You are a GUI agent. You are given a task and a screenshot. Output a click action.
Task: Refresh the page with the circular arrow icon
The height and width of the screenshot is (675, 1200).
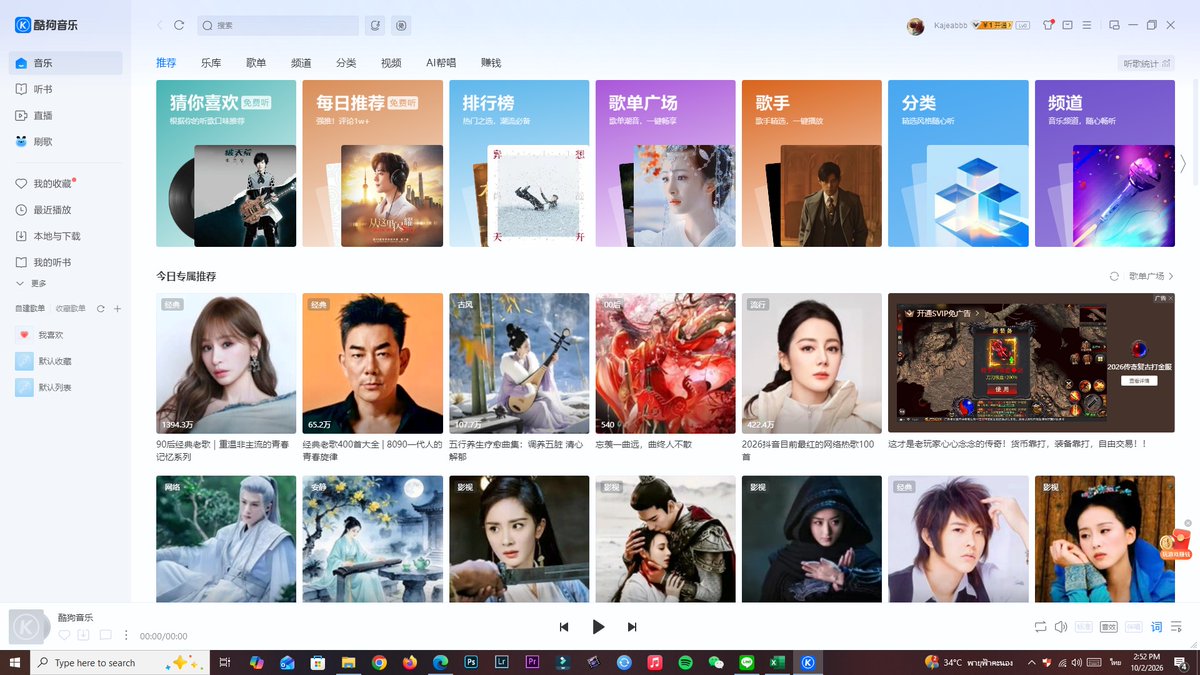click(179, 25)
